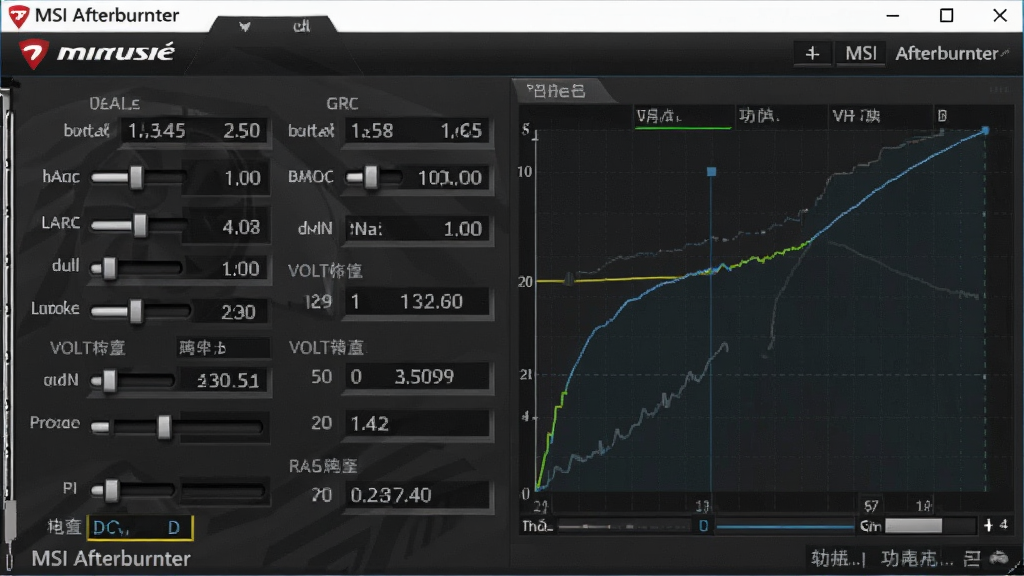The image size is (1024, 576).
Task: Click the MSI button in the header
Action: pyautogui.click(x=861, y=54)
